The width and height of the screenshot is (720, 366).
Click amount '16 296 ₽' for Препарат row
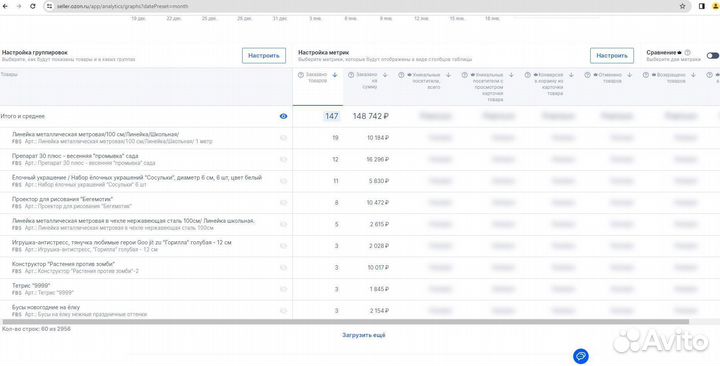(378, 159)
